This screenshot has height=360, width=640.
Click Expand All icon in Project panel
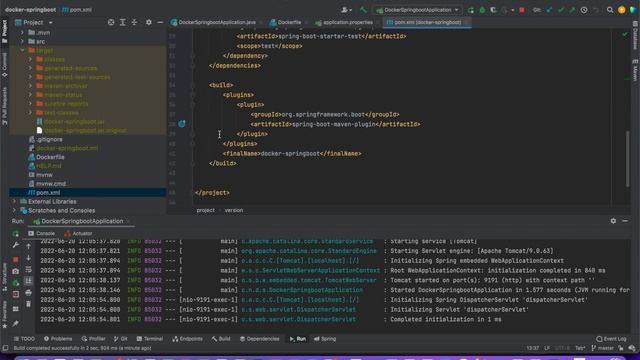point(122,22)
